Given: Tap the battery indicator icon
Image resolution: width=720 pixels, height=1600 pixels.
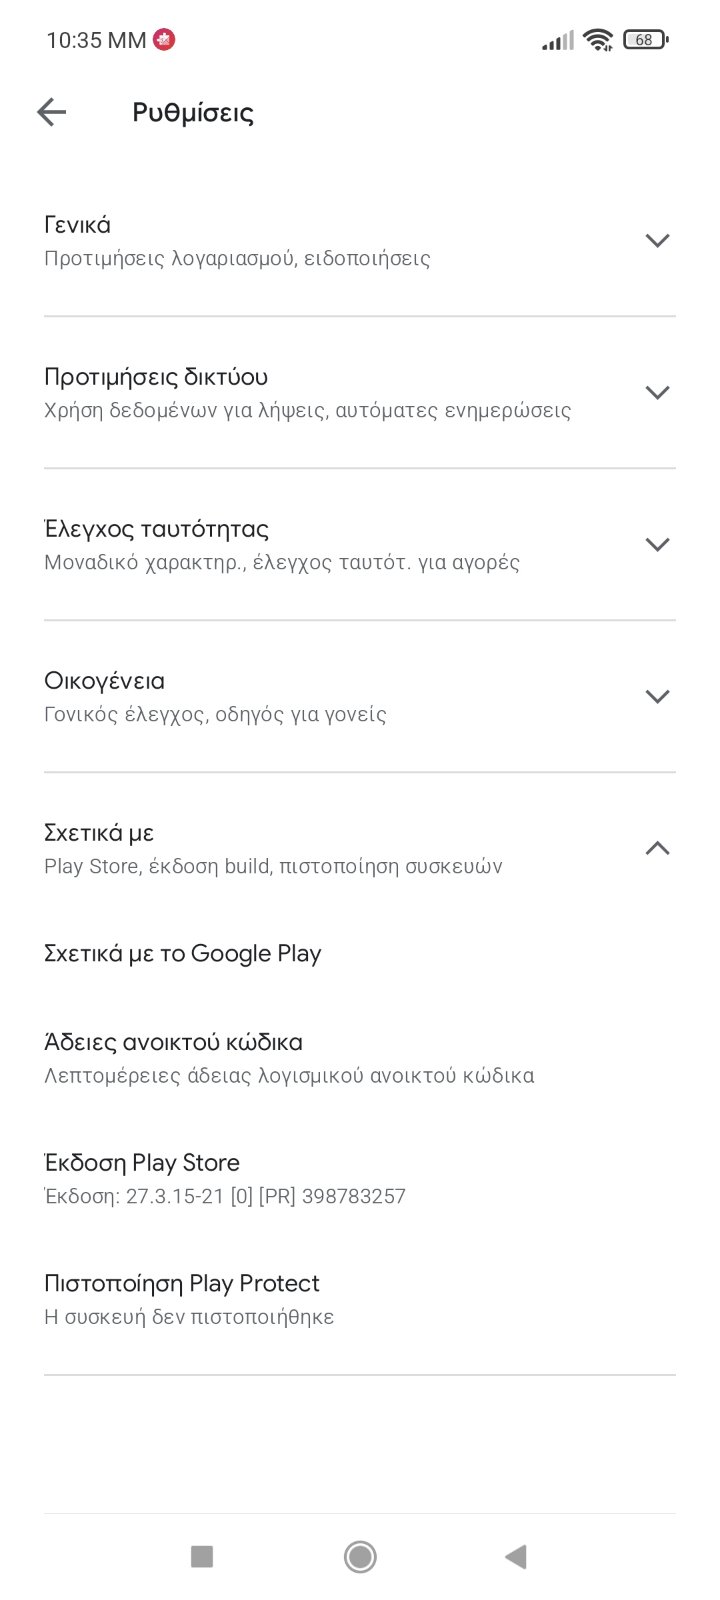Looking at the screenshot, I should pyautogui.click(x=645, y=40).
